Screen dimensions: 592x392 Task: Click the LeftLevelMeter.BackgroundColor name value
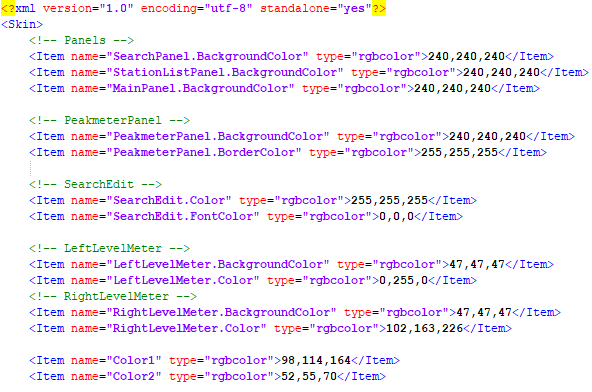(218, 264)
